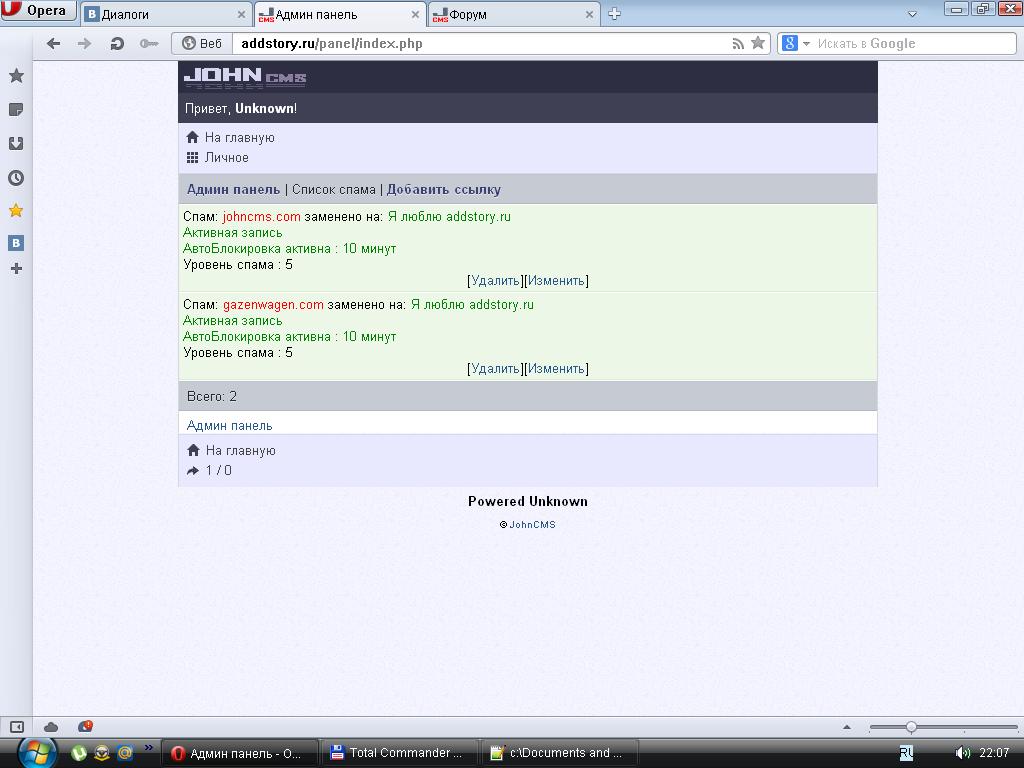Image resolution: width=1024 pixels, height=768 pixels.
Task: Switch to the Админ панель tab
Action: point(340,14)
